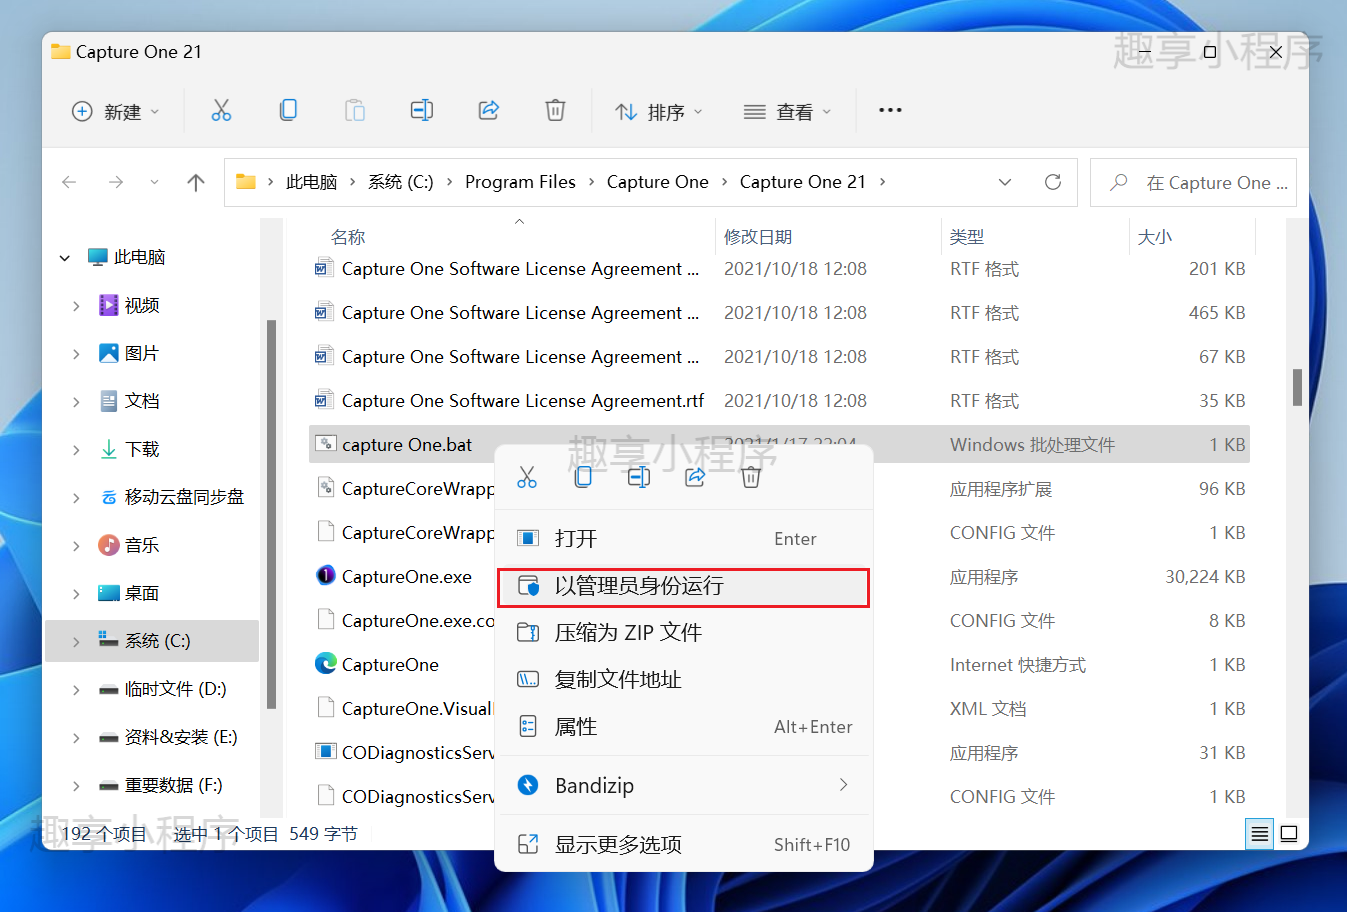
Task: Expand the 重要数据 (F:) drive node
Action: coord(77,786)
